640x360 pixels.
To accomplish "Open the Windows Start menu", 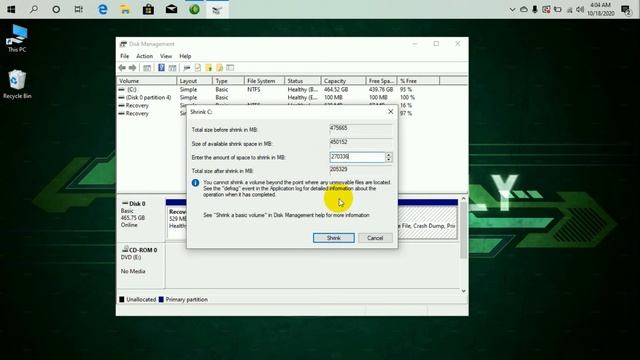I will click(11, 9).
